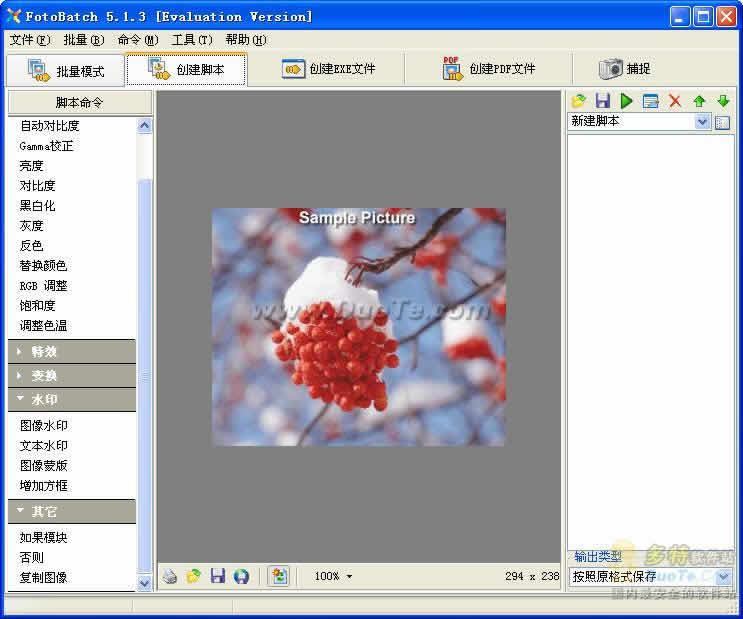Open image with folder icon below preview

pos(193,576)
